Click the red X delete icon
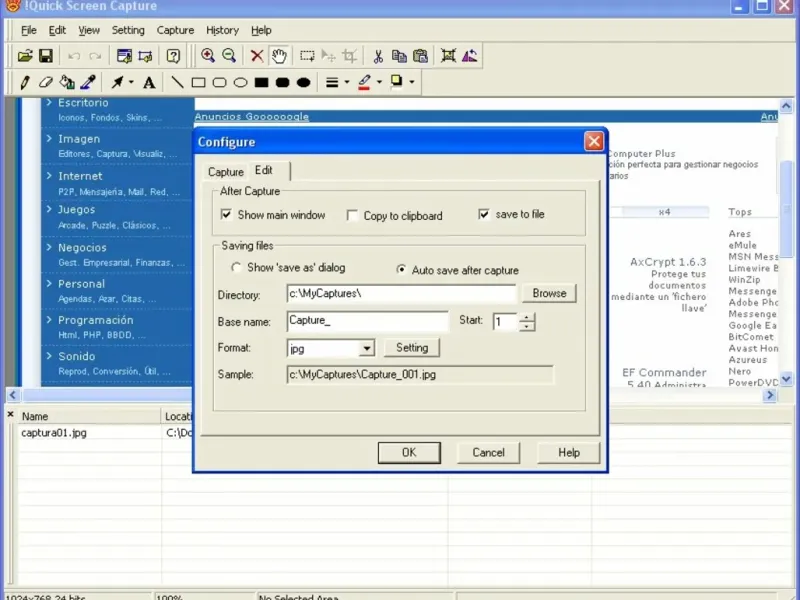800x600 pixels. click(x=257, y=56)
